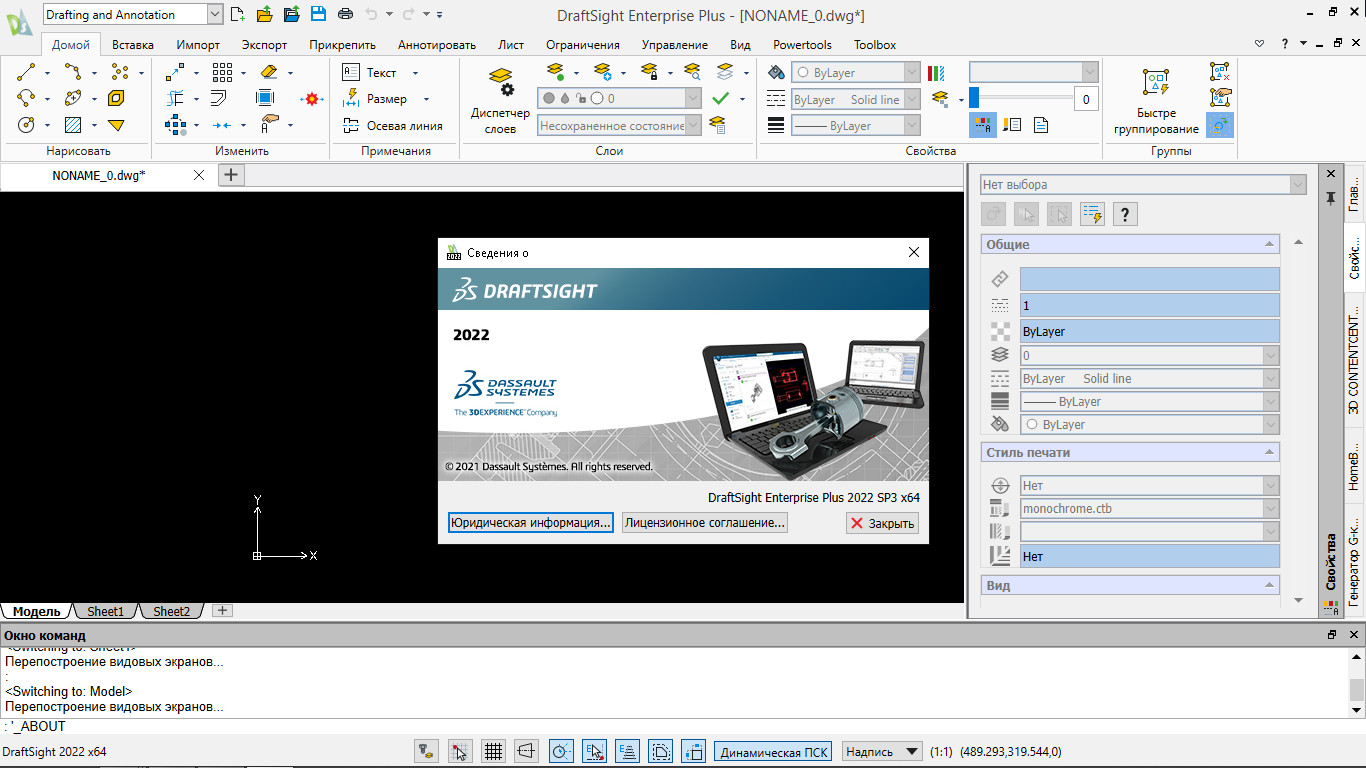
Task: Collapse the Общие properties section
Action: [x=1270, y=244]
